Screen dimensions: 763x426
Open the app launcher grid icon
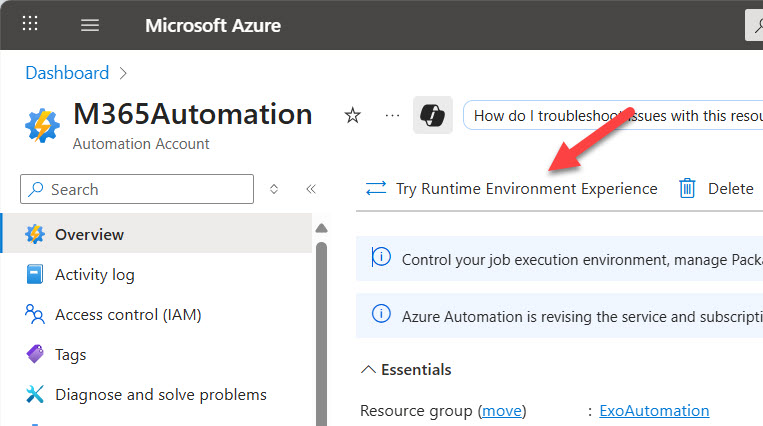tap(30, 23)
